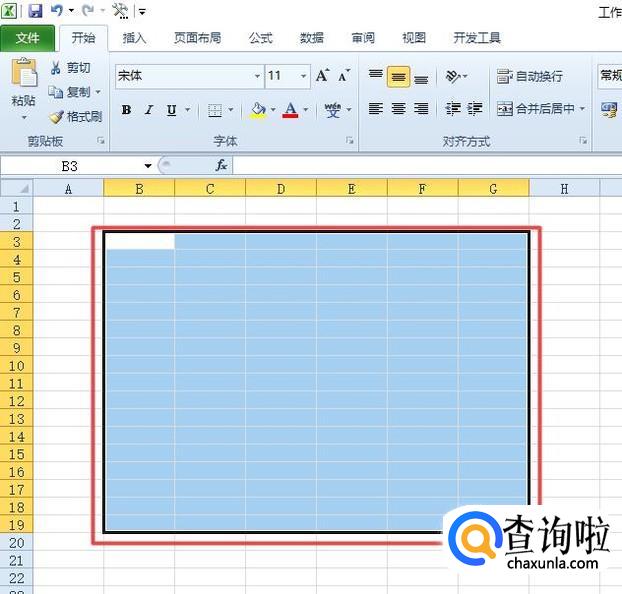The width and height of the screenshot is (622, 594).
Task: Click the Decrease Font Size icon
Action: [x=344, y=75]
